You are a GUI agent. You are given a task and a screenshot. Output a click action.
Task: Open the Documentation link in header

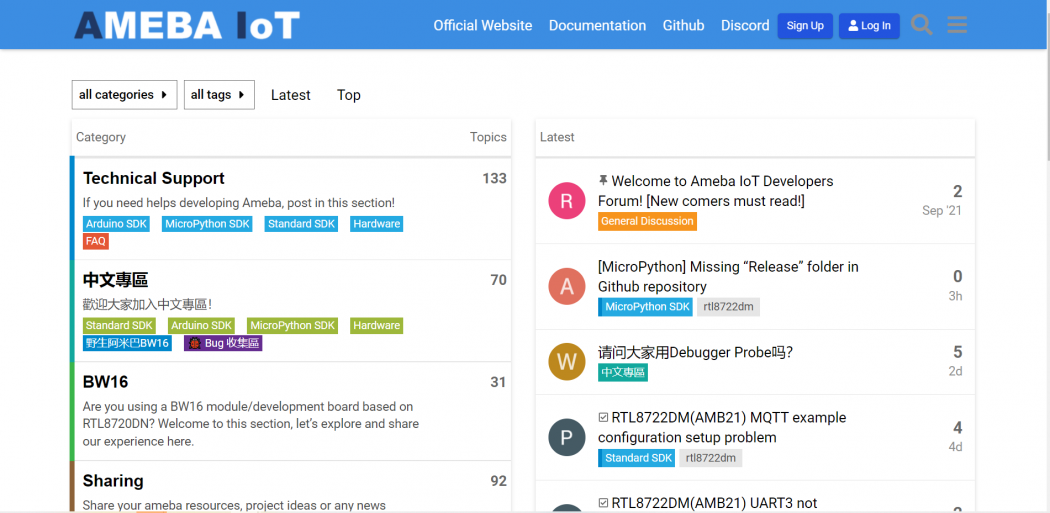(x=597, y=25)
